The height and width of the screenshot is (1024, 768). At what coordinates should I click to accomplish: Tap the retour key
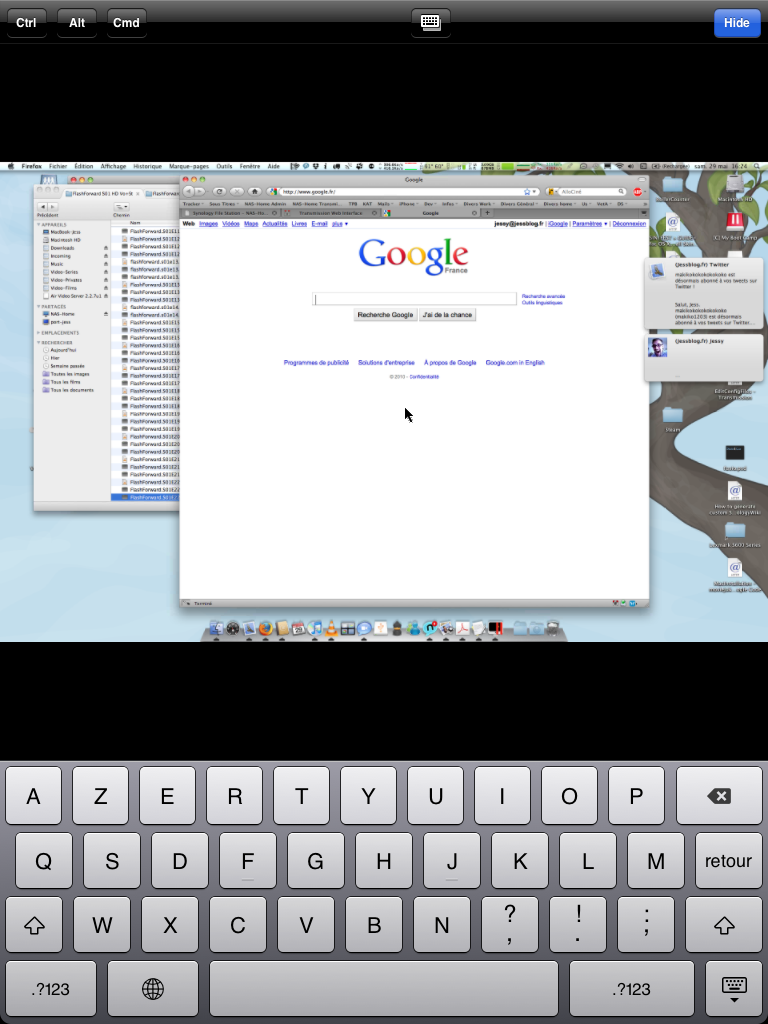tap(728, 861)
